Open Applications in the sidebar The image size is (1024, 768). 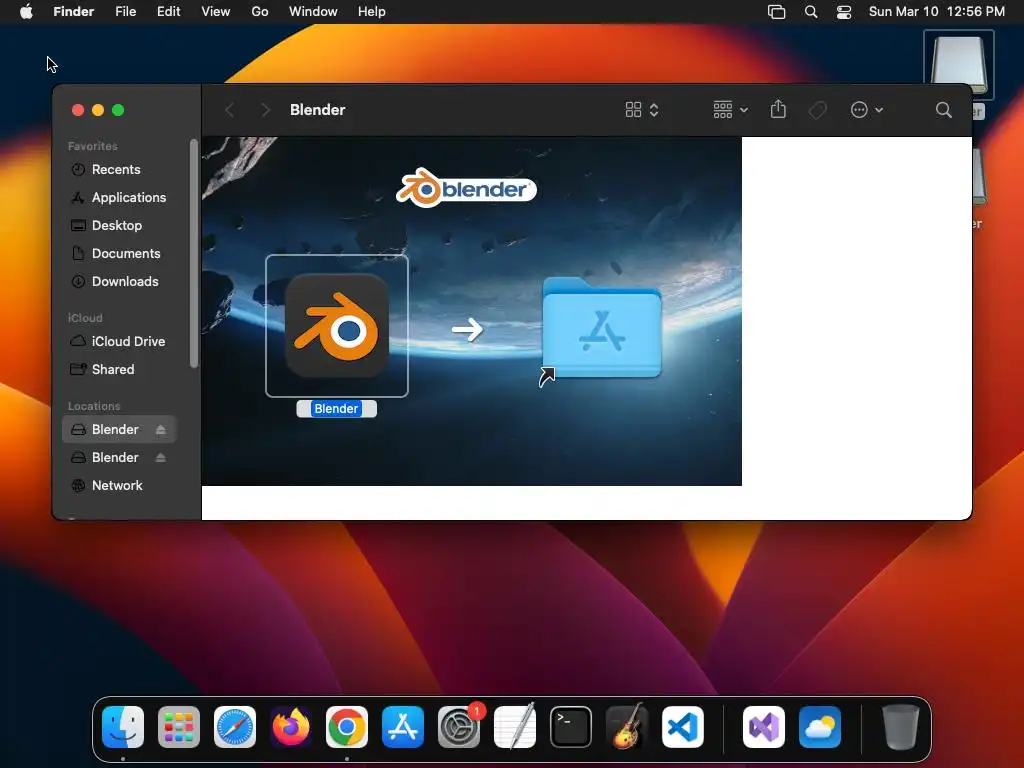point(119,197)
